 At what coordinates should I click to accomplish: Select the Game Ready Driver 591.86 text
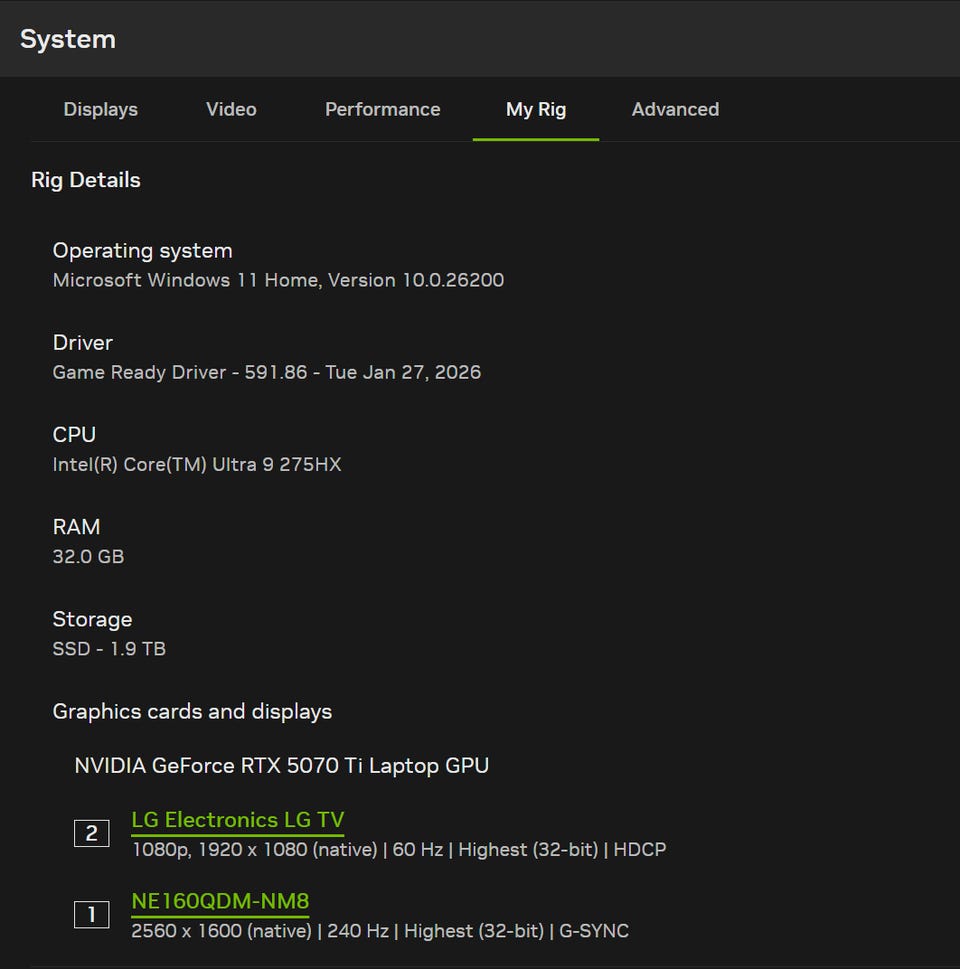pos(266,372)
